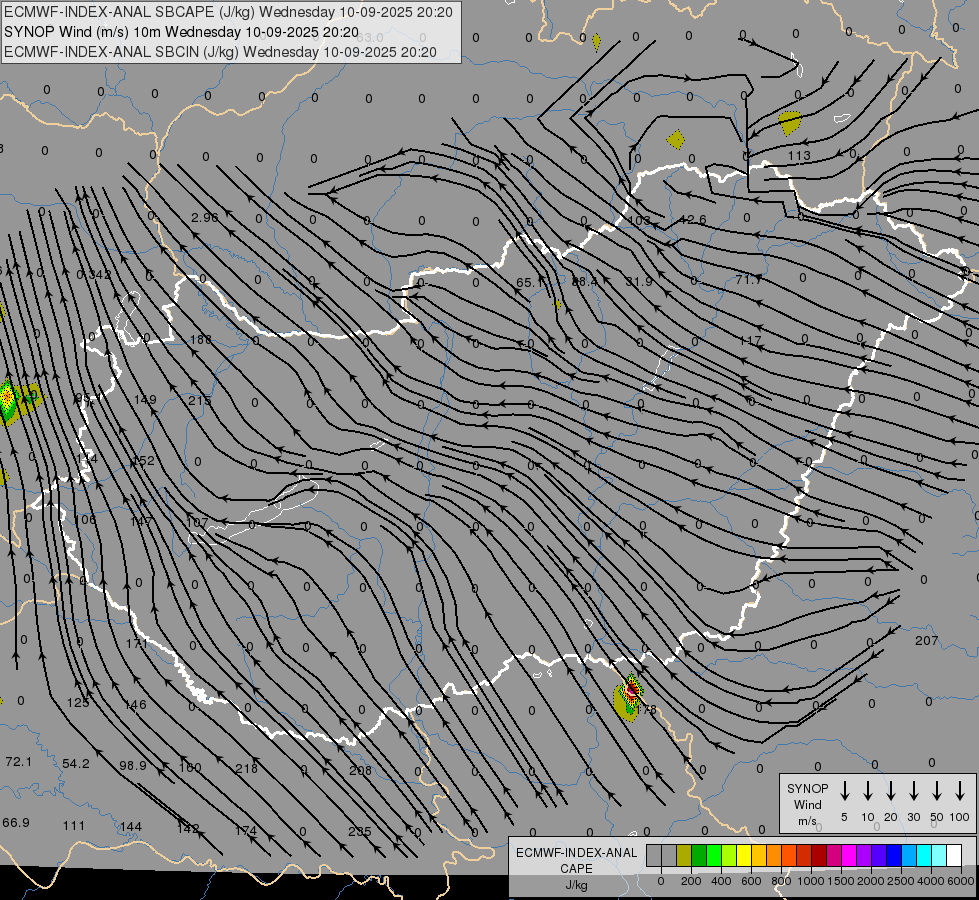This screenshot has height=900, width=979.
Task: Select the bright cyan CAPE legend swatch
Action: point(923,856)
